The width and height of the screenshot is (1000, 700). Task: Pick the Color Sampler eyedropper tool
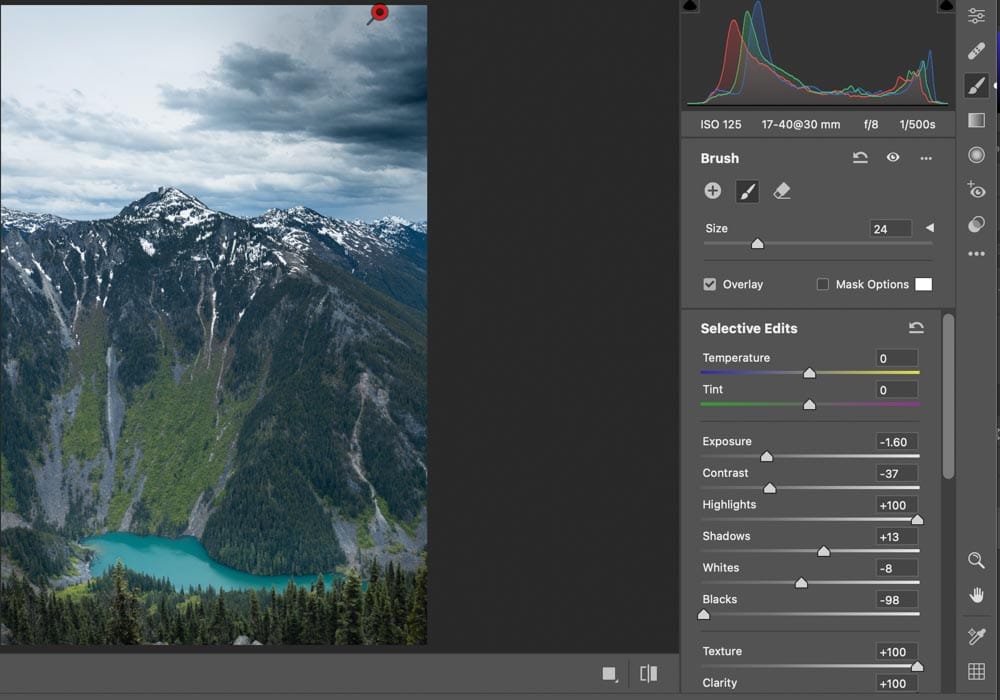977,637
